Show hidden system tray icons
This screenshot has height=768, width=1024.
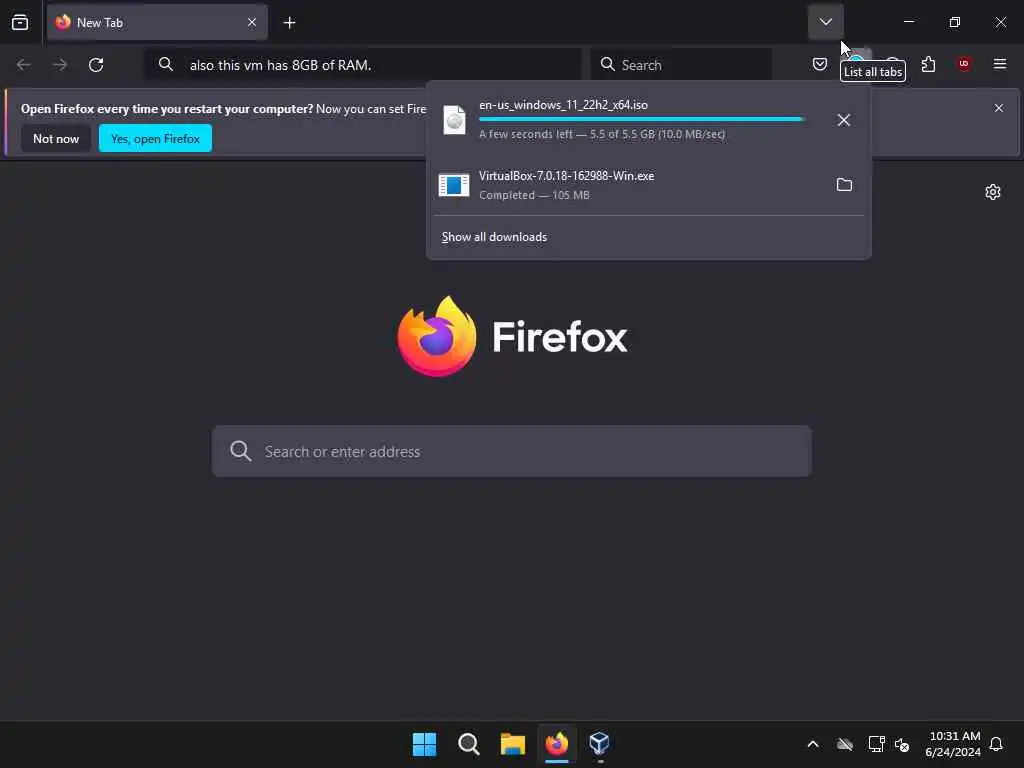813,744
